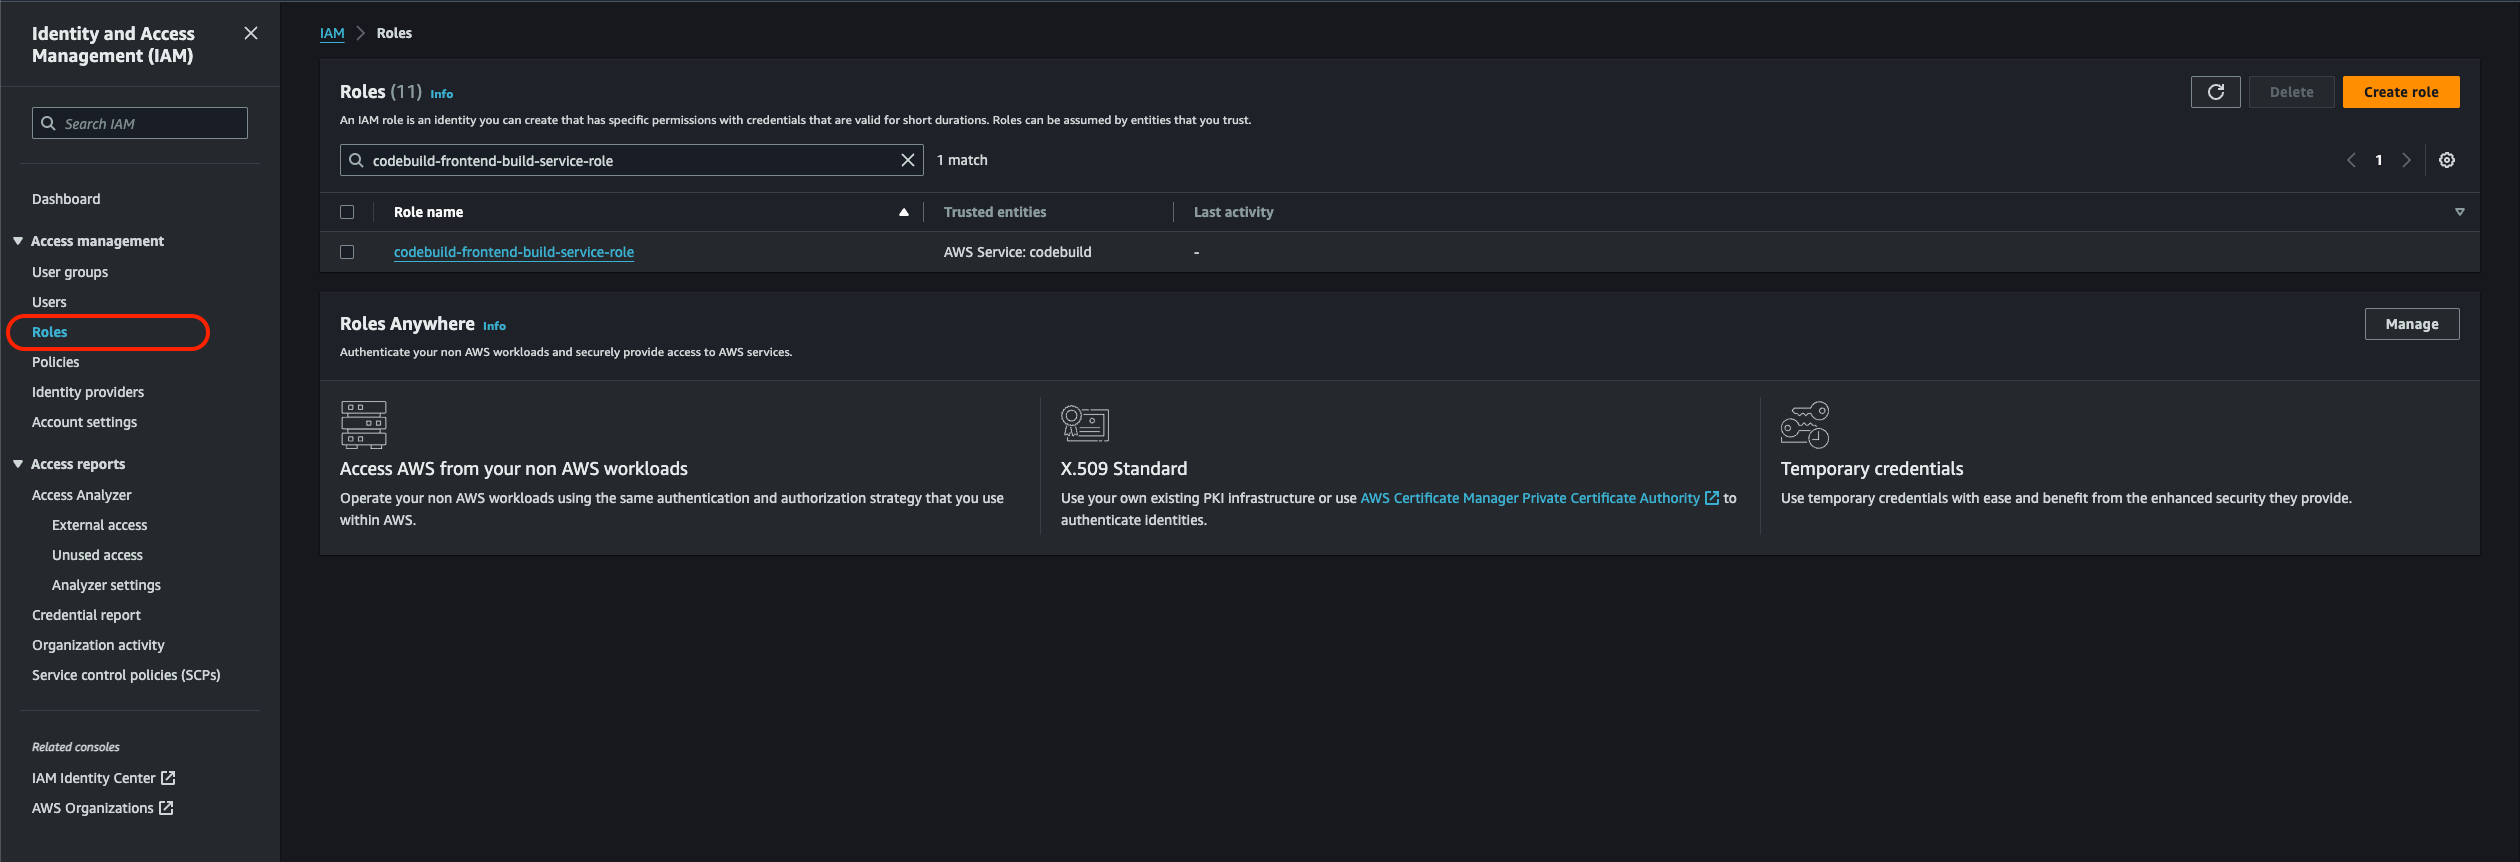Click the magnifier icon in Search IAM box
This screenshot has width=2520, height=862.
tap(48, 123)
